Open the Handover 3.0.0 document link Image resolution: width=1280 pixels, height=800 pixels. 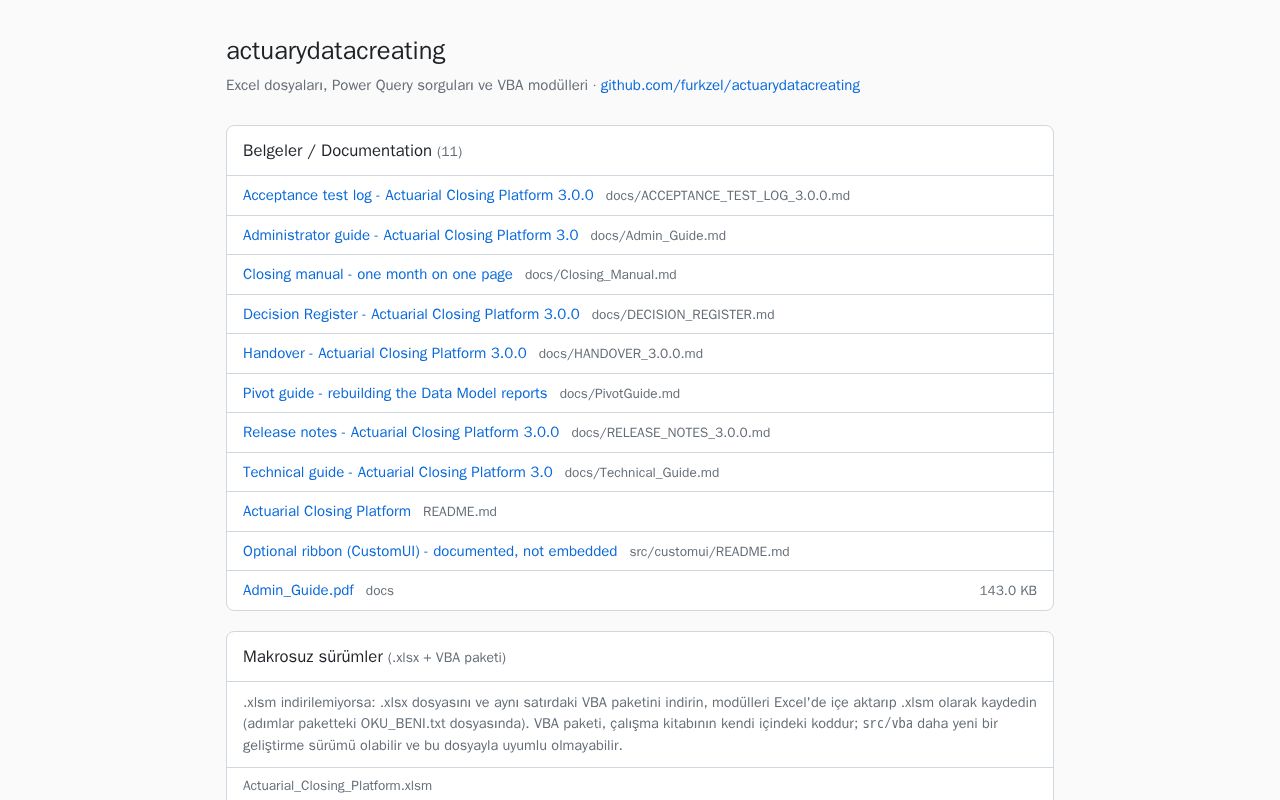coord(385,353)
